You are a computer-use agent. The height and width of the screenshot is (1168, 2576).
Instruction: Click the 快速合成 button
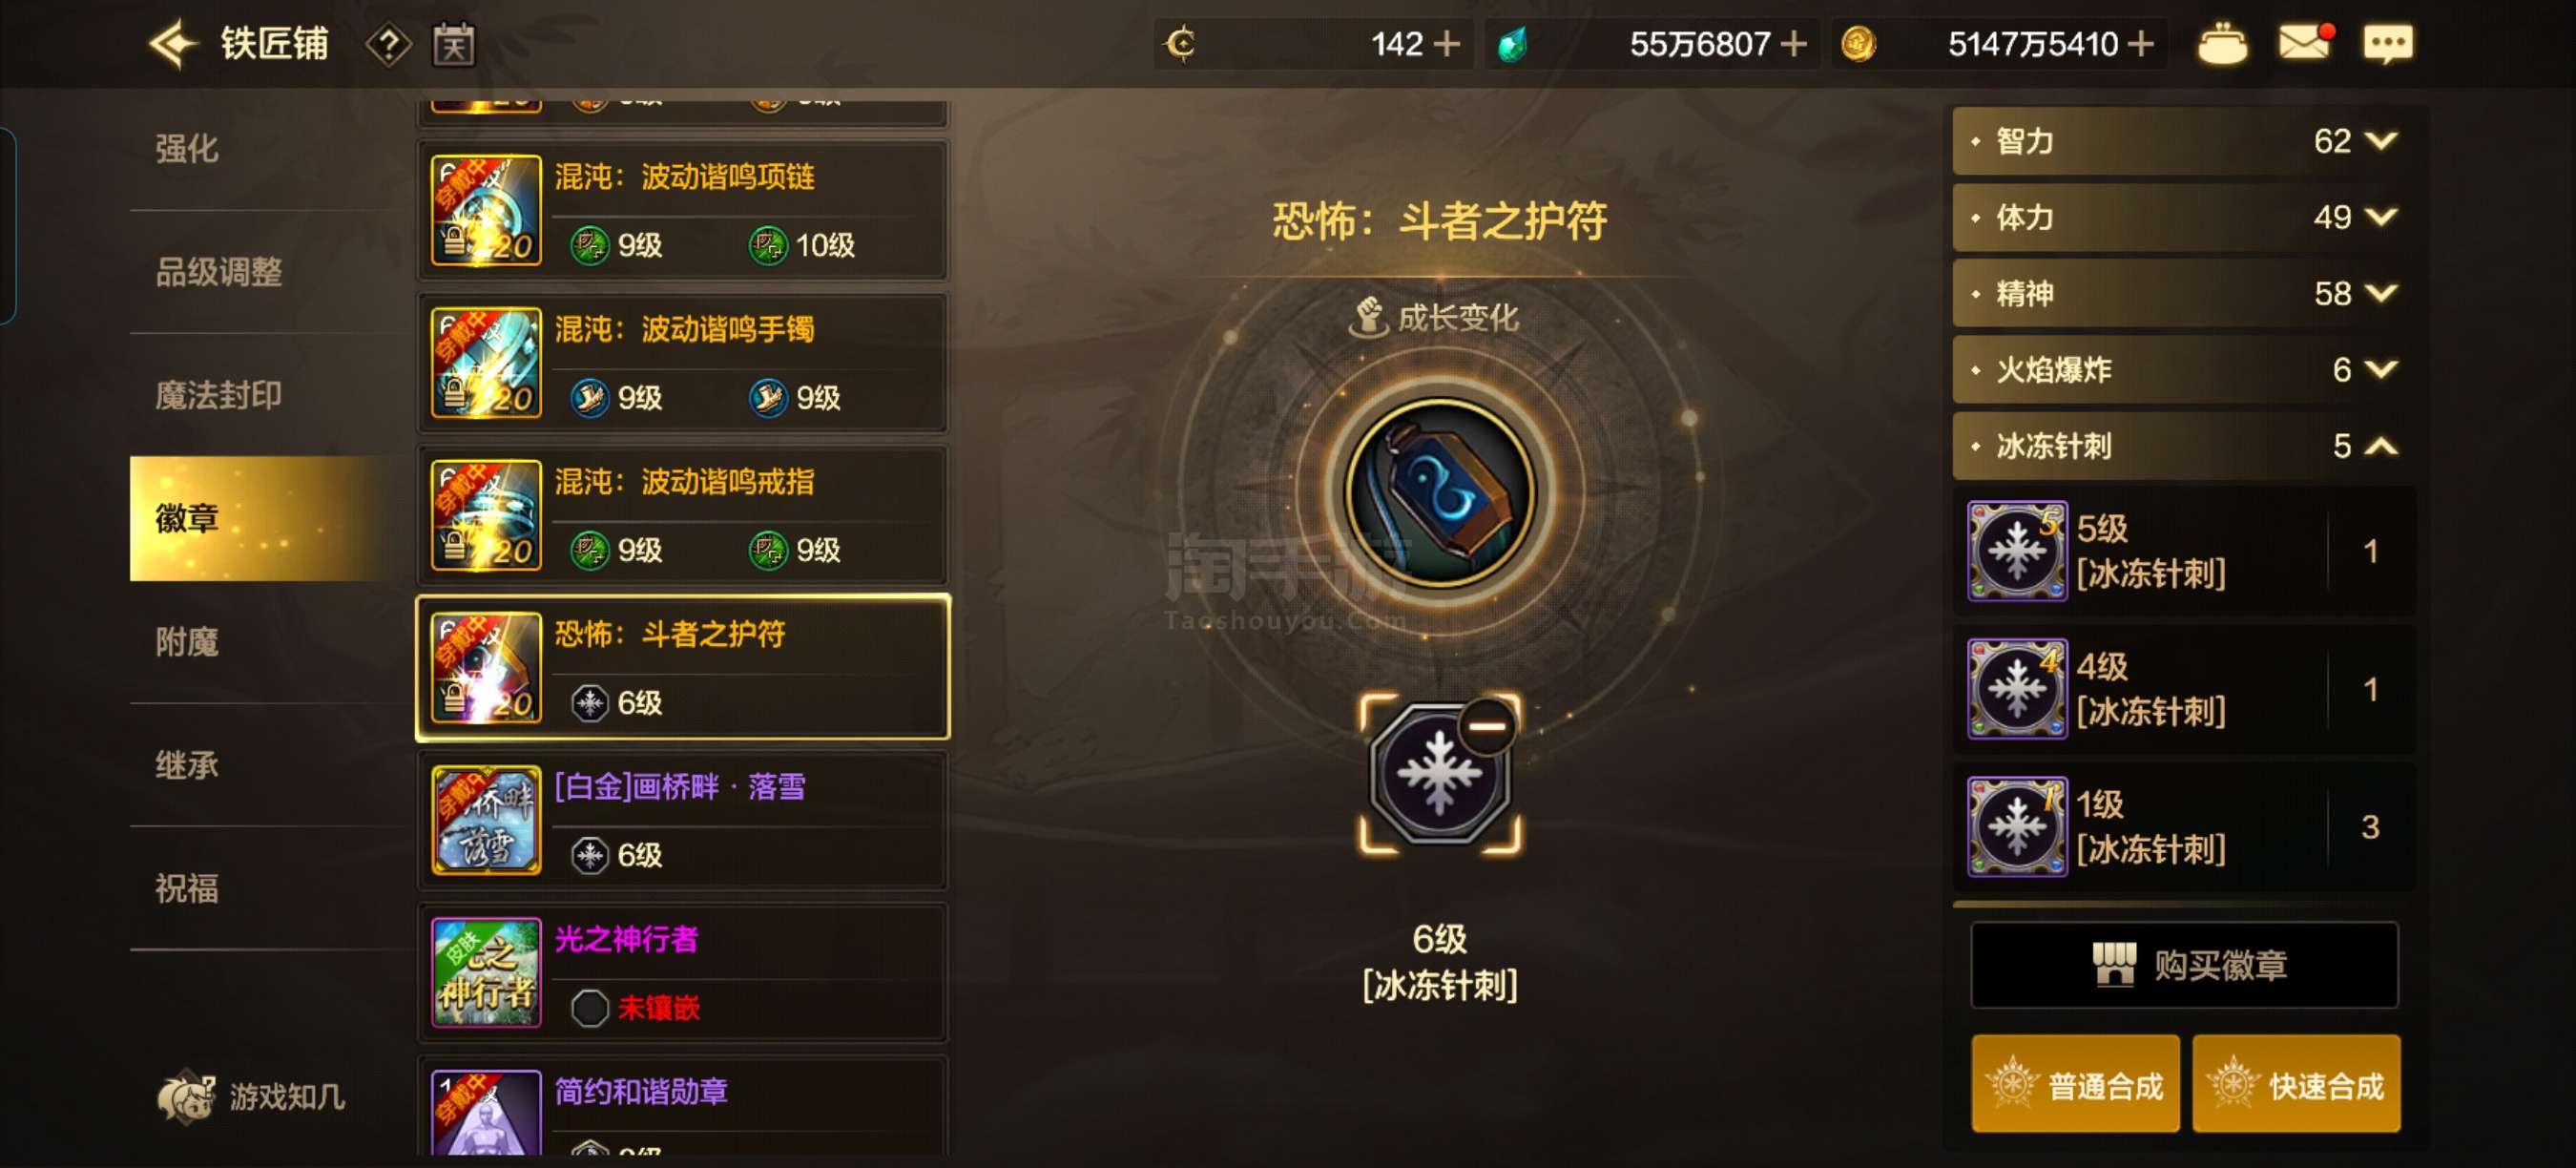point(2296,1085)
